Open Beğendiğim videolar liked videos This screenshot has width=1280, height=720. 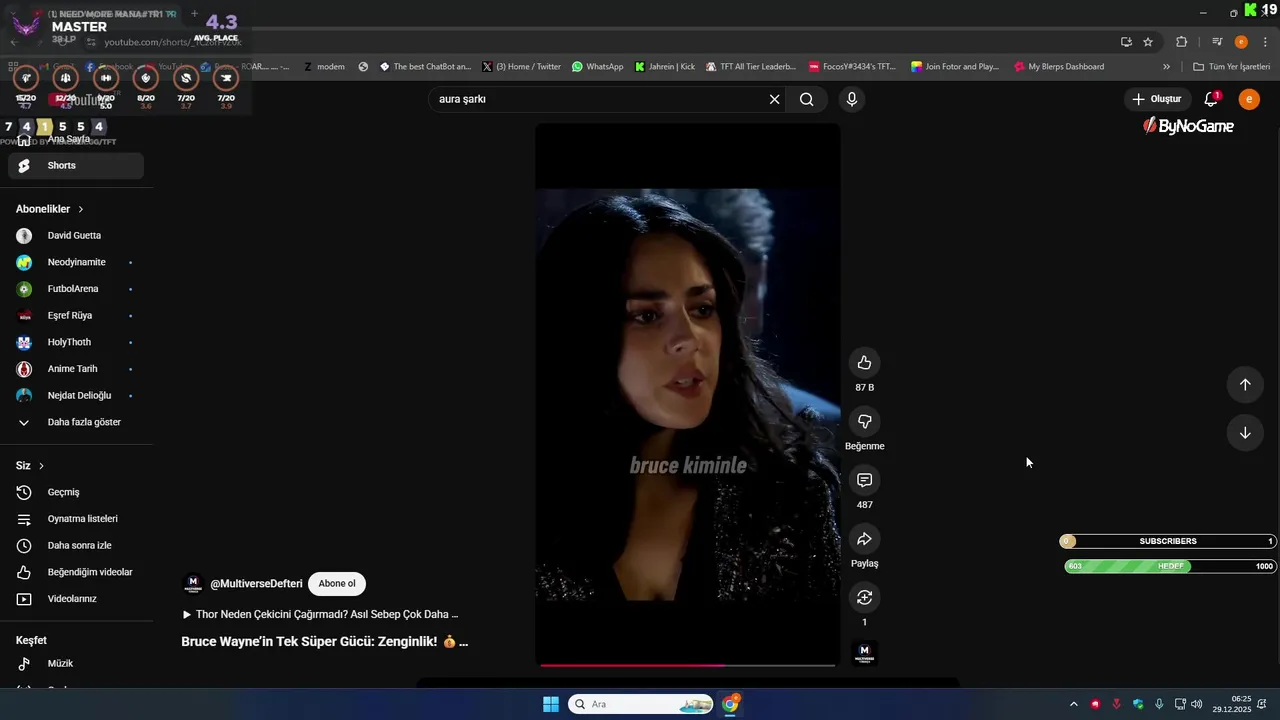(x=76, y=572)
